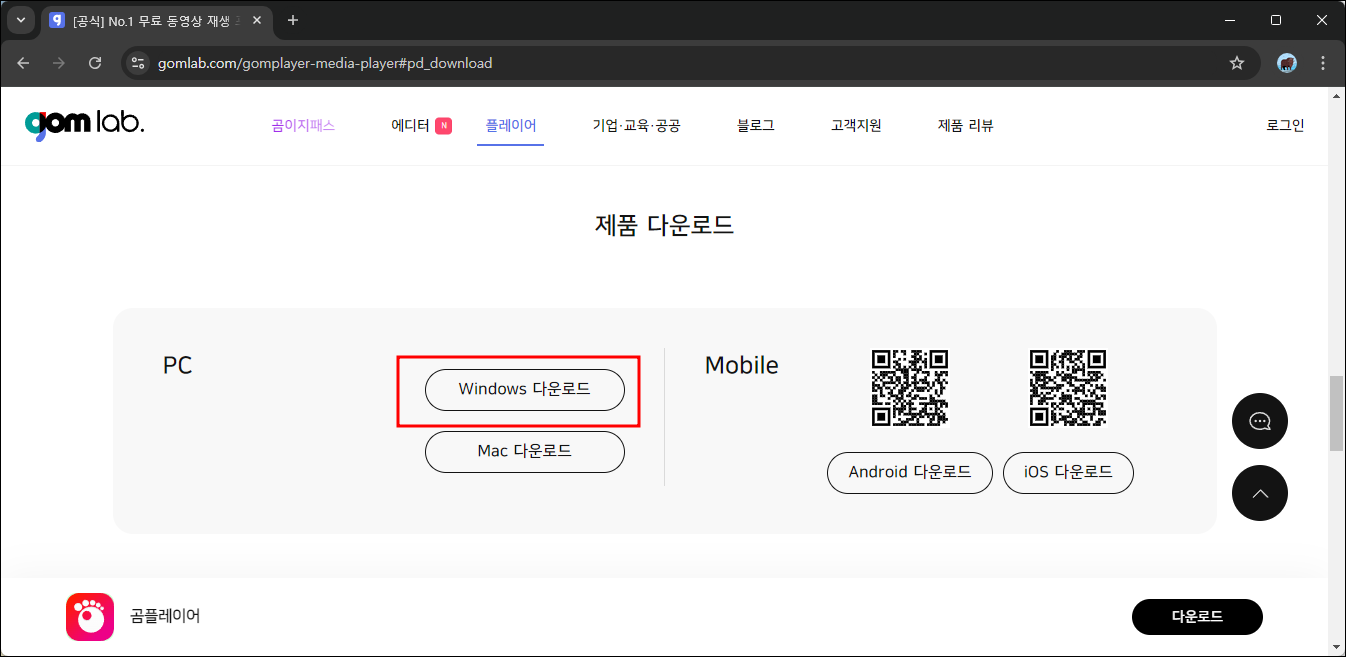Click the page vertical scrollbar thumb

pos(1337,414)
